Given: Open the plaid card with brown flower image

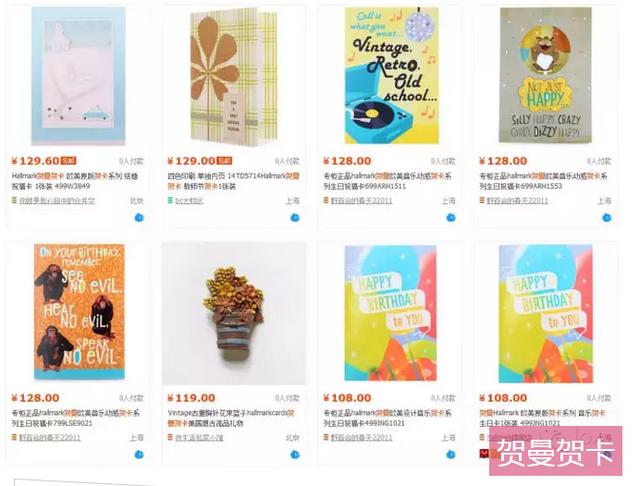Looking at the screenshot, I should [233, 77].
